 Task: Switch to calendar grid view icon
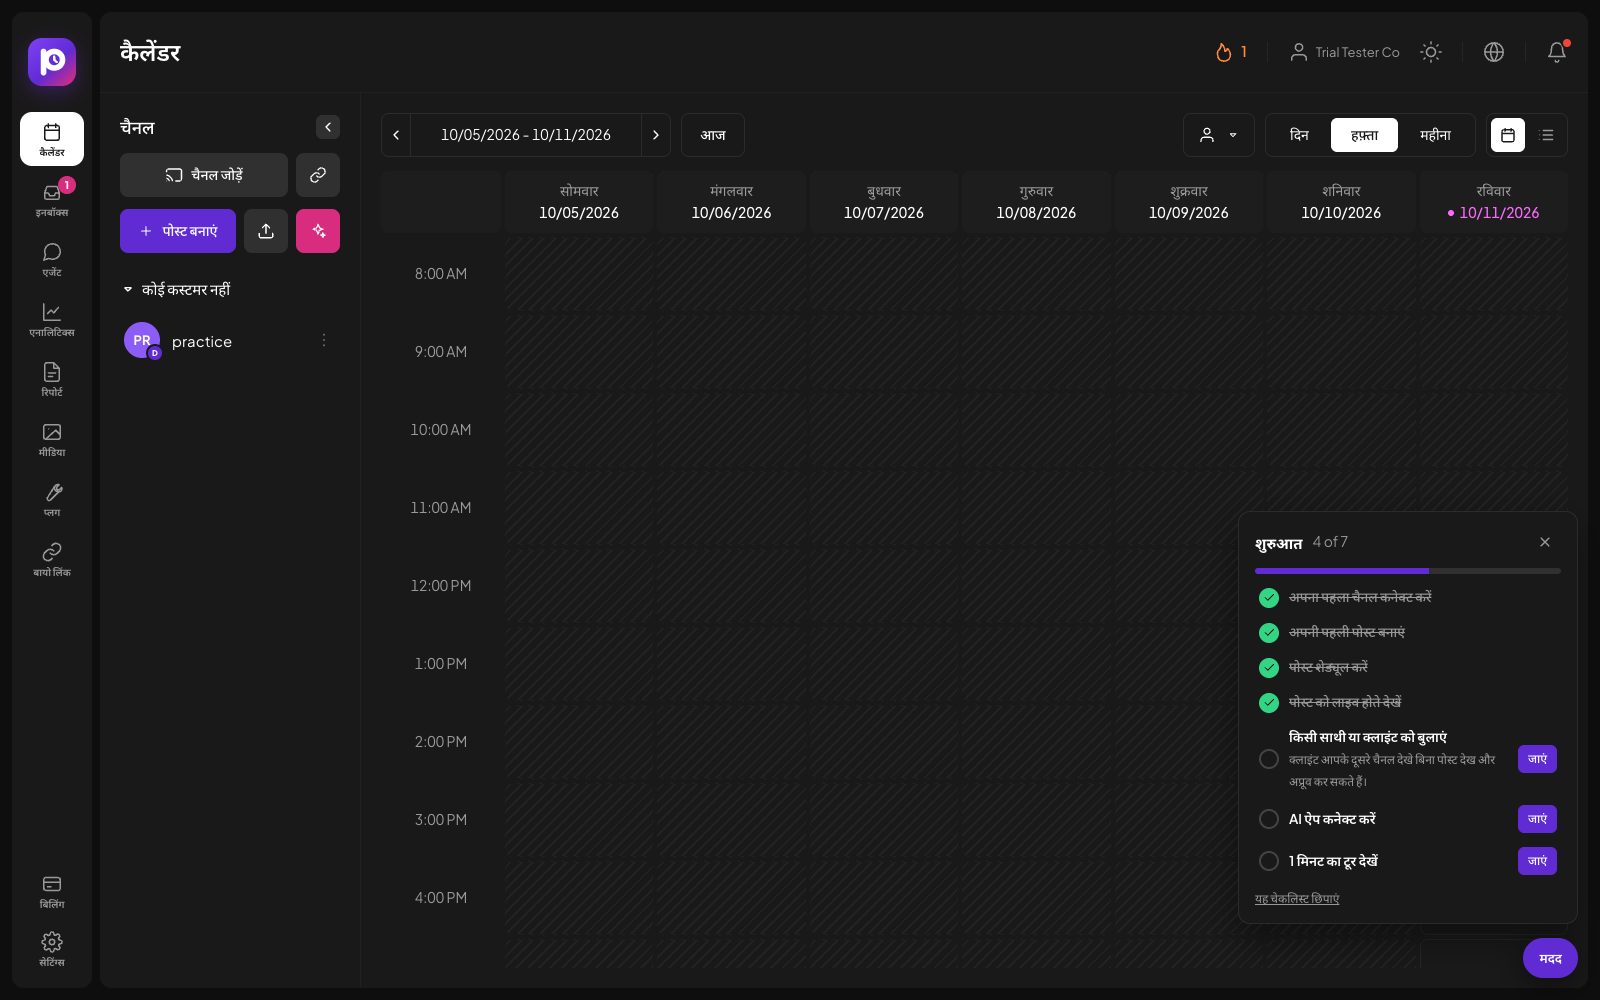point(1508,135)
